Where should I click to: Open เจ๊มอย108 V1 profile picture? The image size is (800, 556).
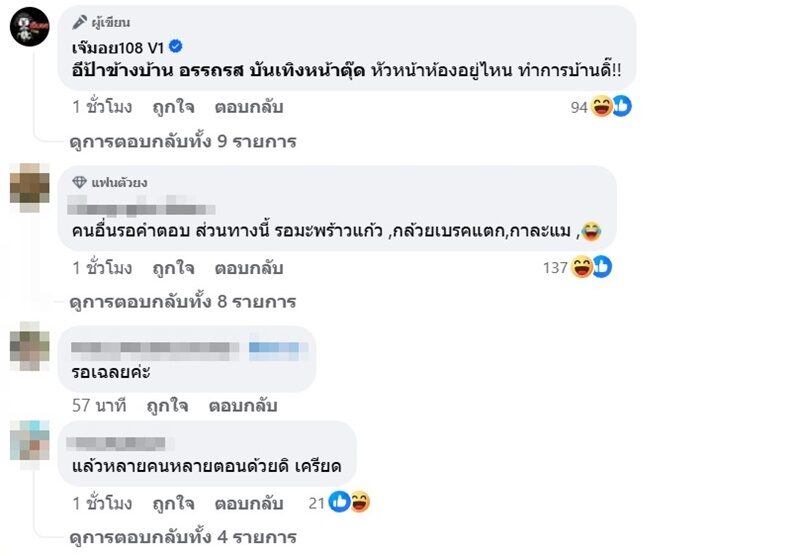point(30,26)
